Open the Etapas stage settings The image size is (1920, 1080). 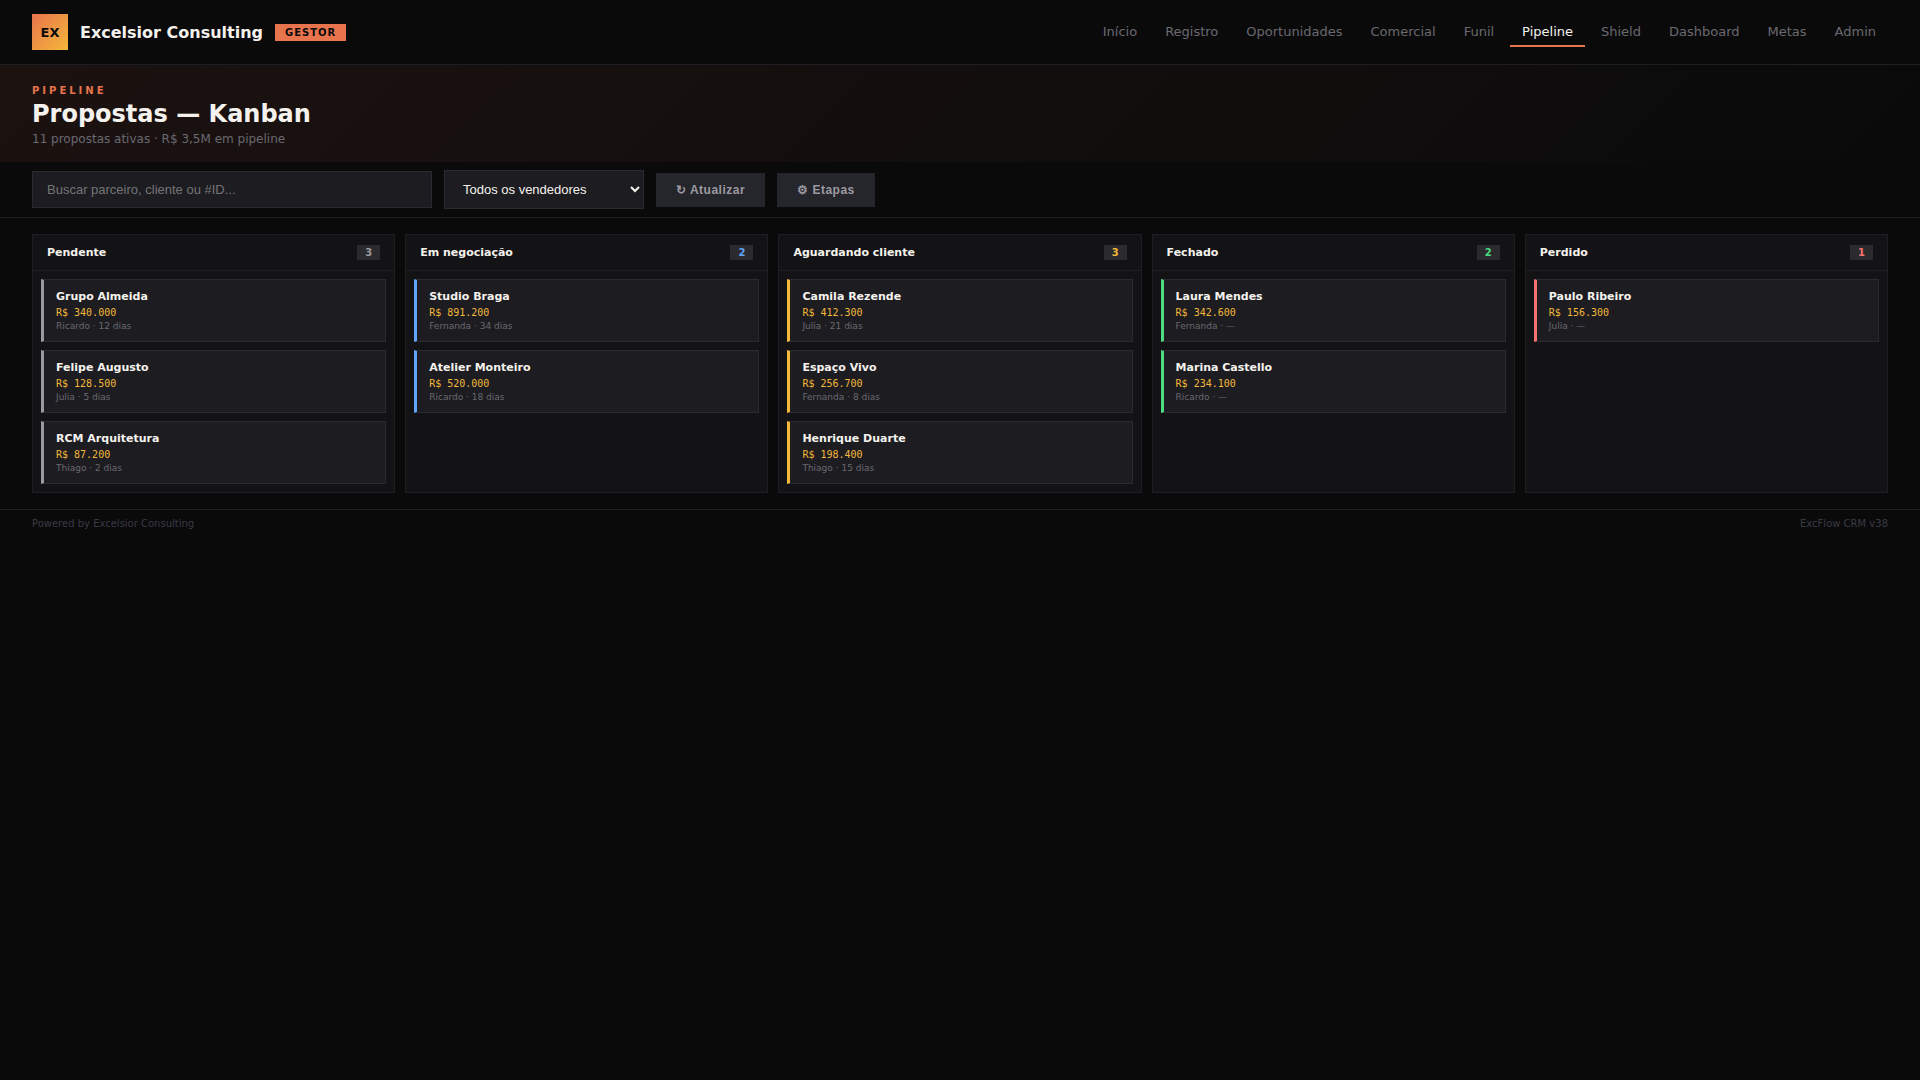tap(825, 190)
